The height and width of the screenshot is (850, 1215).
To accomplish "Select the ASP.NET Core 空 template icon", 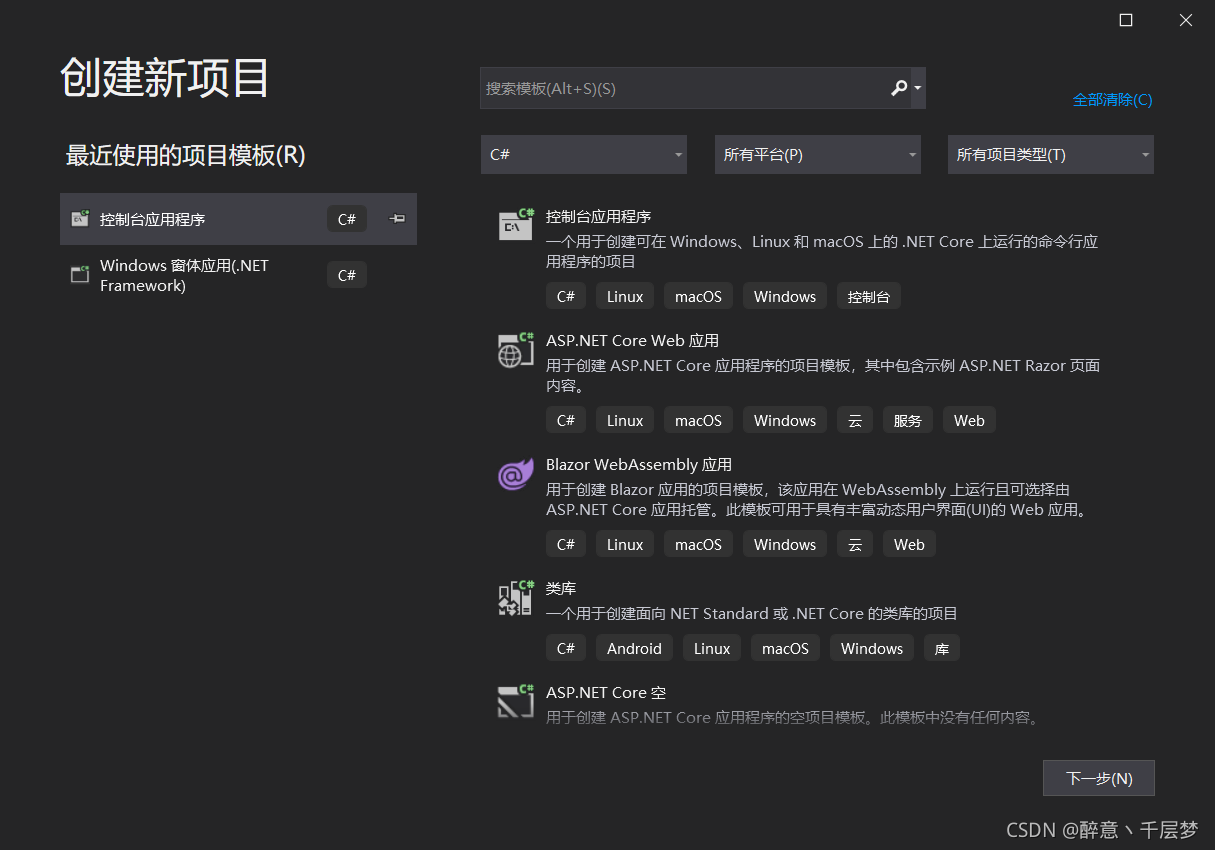I will tap(516, 701).
